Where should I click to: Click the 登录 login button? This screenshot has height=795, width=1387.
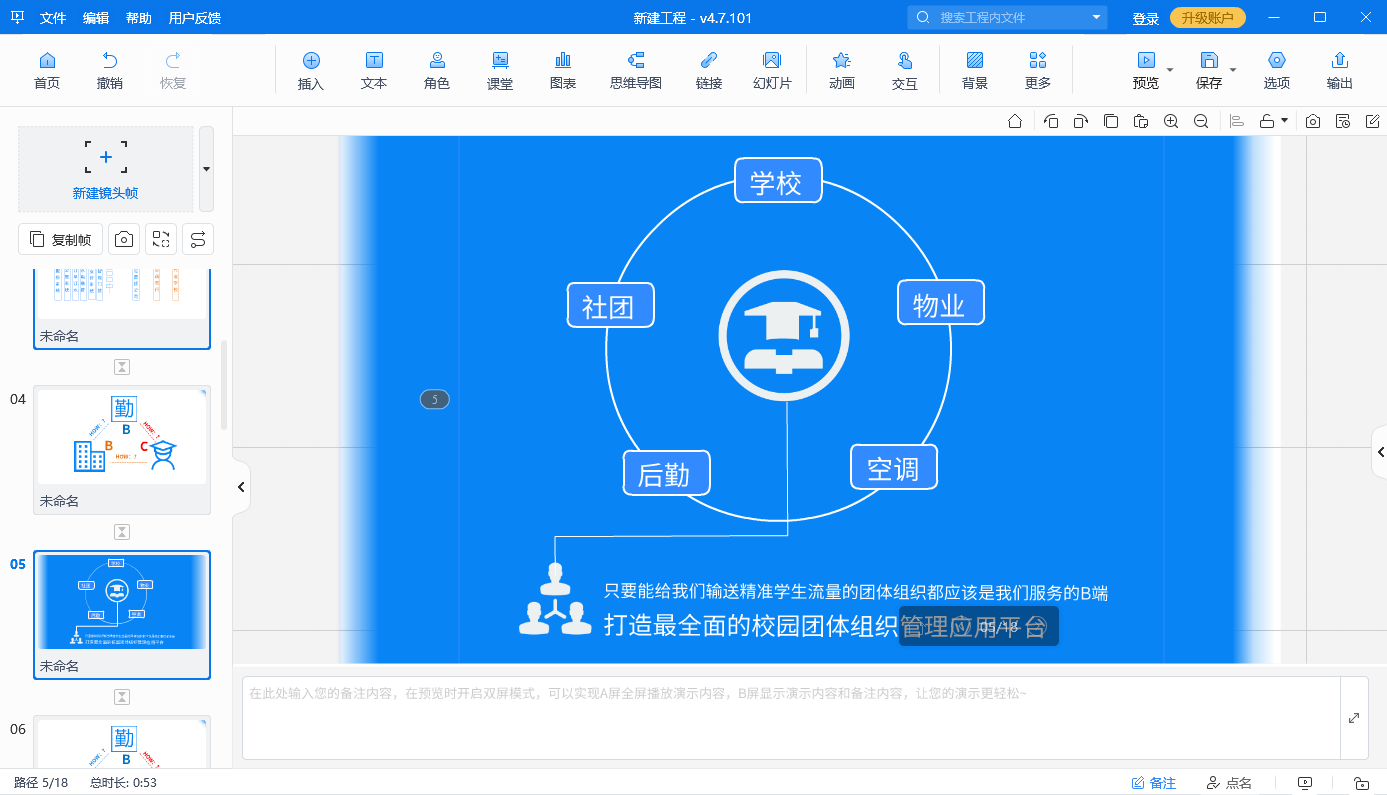1146,18
